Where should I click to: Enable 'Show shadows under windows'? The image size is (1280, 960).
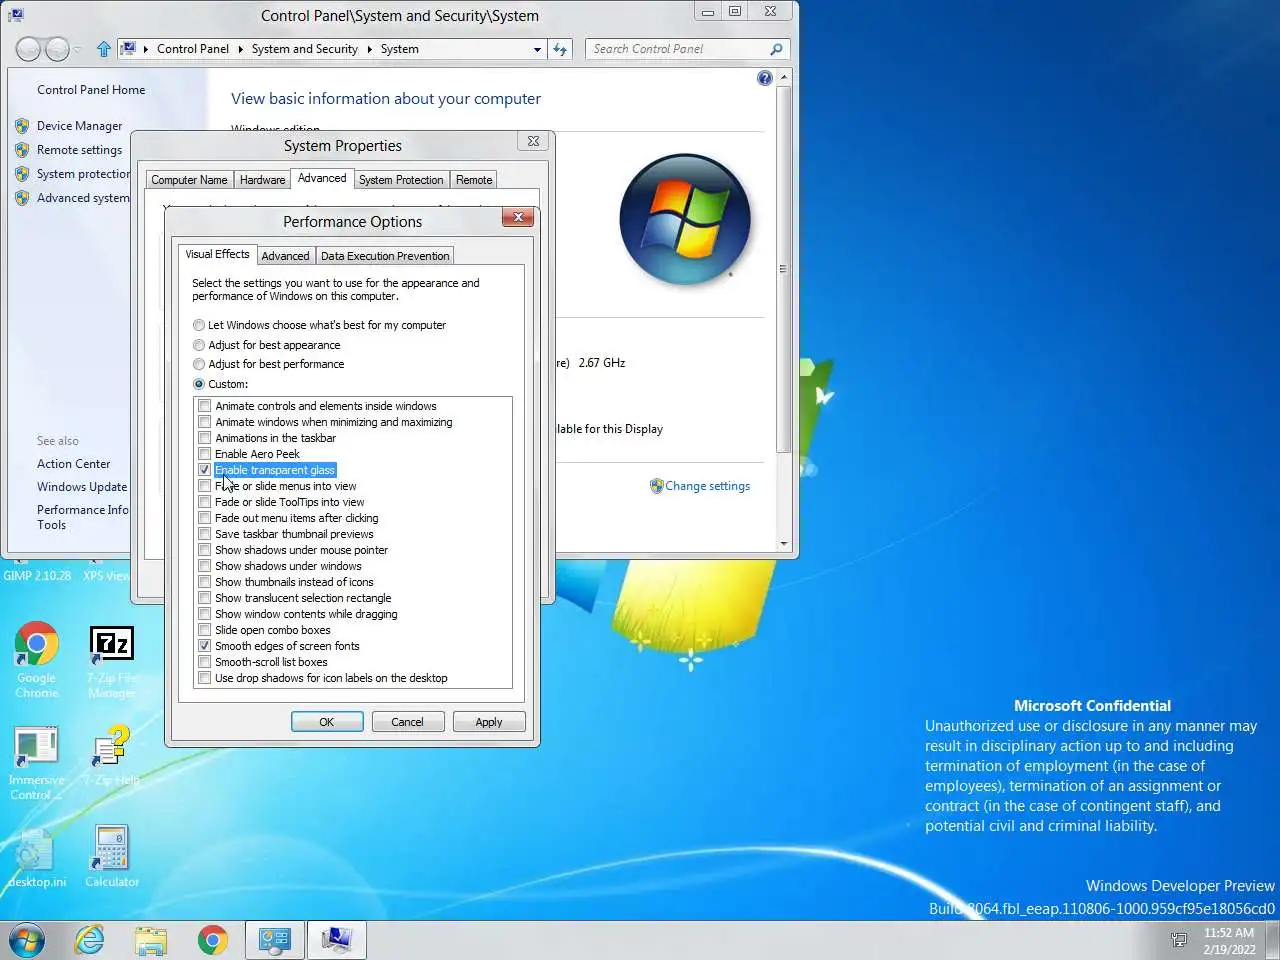pyautogui.click(x=205, y=566)
